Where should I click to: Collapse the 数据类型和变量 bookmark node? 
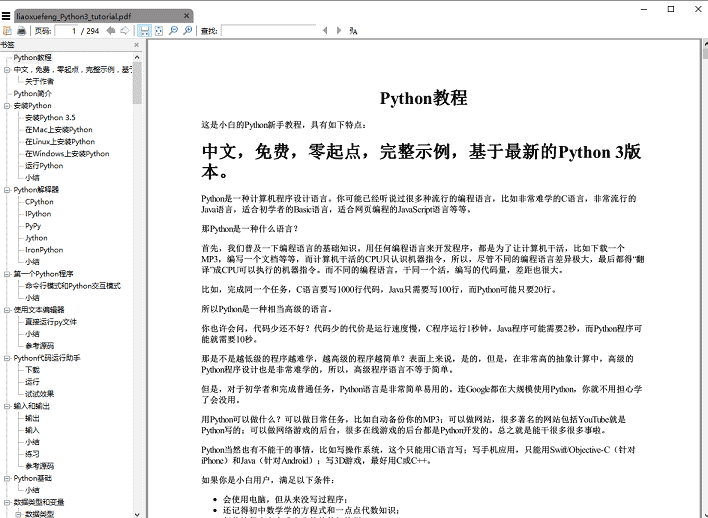7,502
